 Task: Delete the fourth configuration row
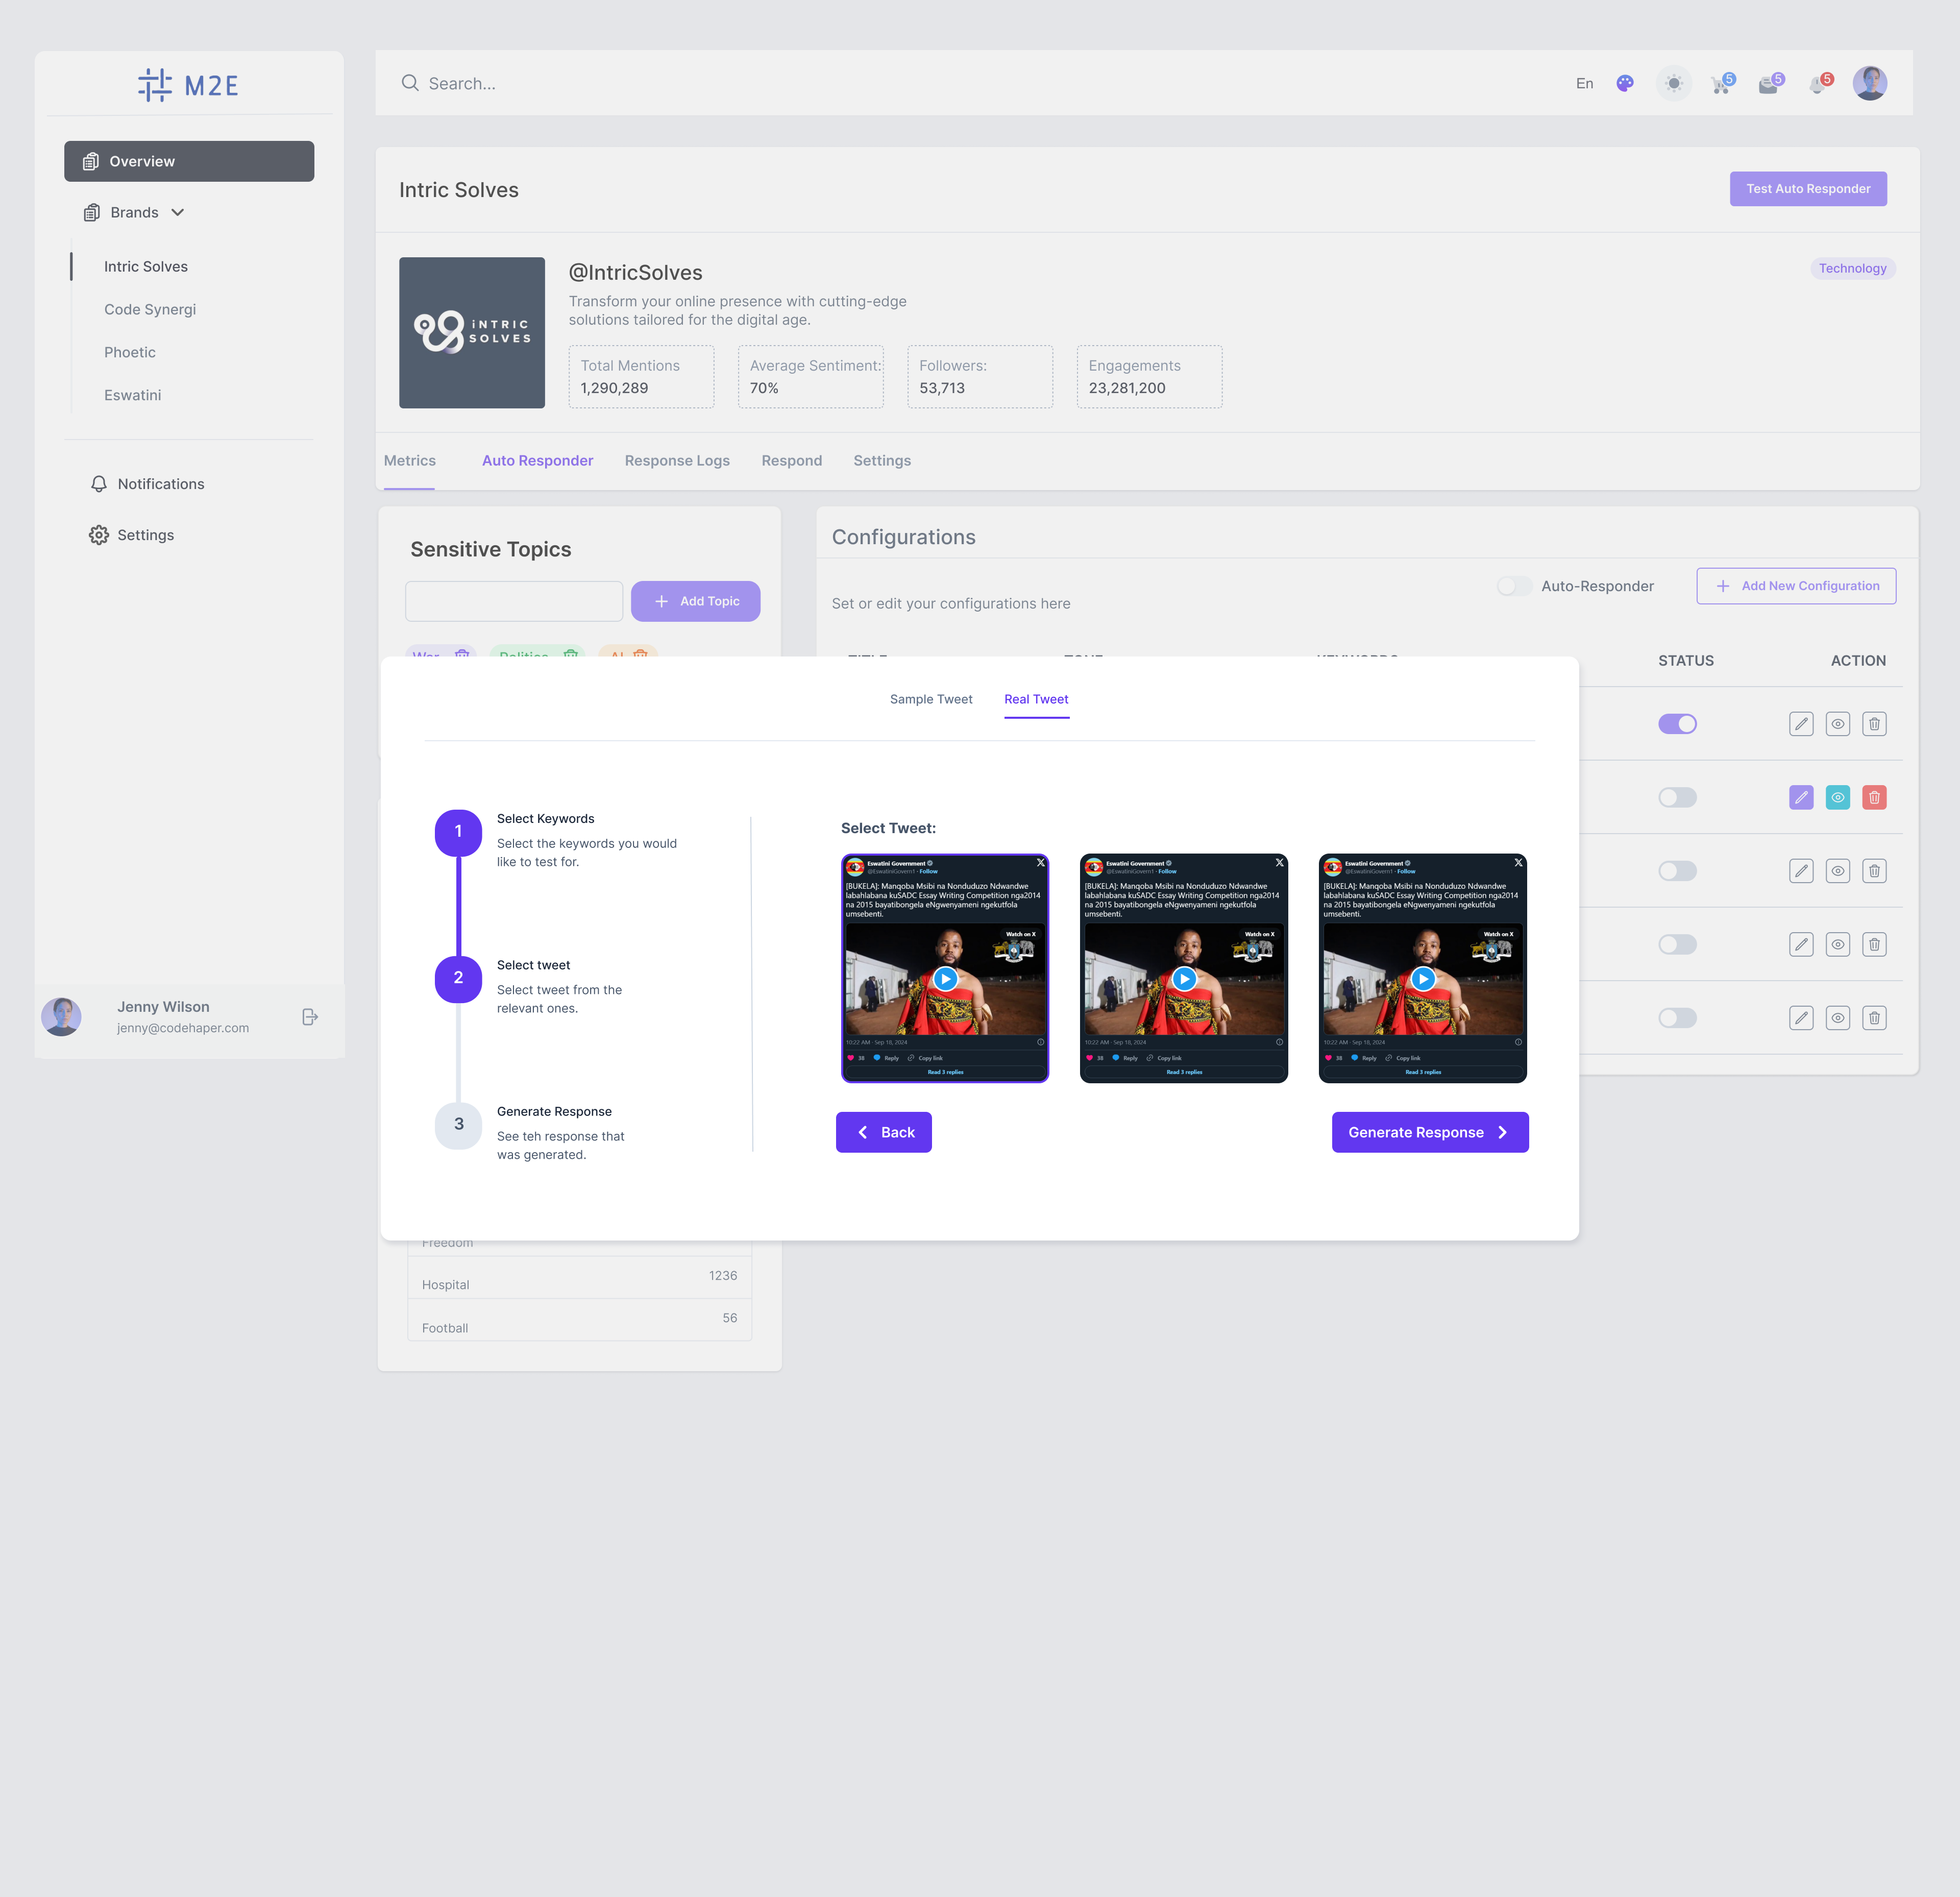click(x=1874, y=944)
